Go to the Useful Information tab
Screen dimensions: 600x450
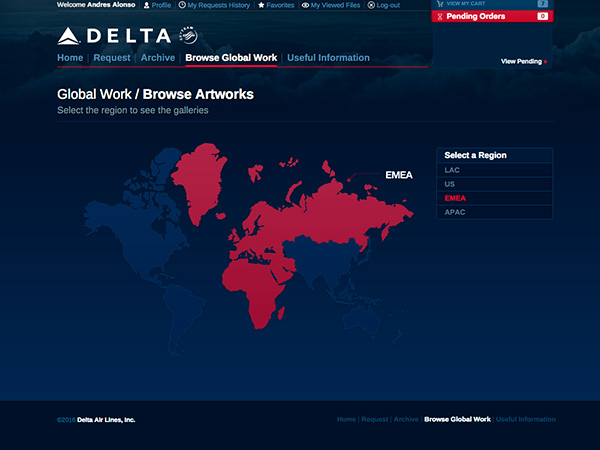(328, 58)
